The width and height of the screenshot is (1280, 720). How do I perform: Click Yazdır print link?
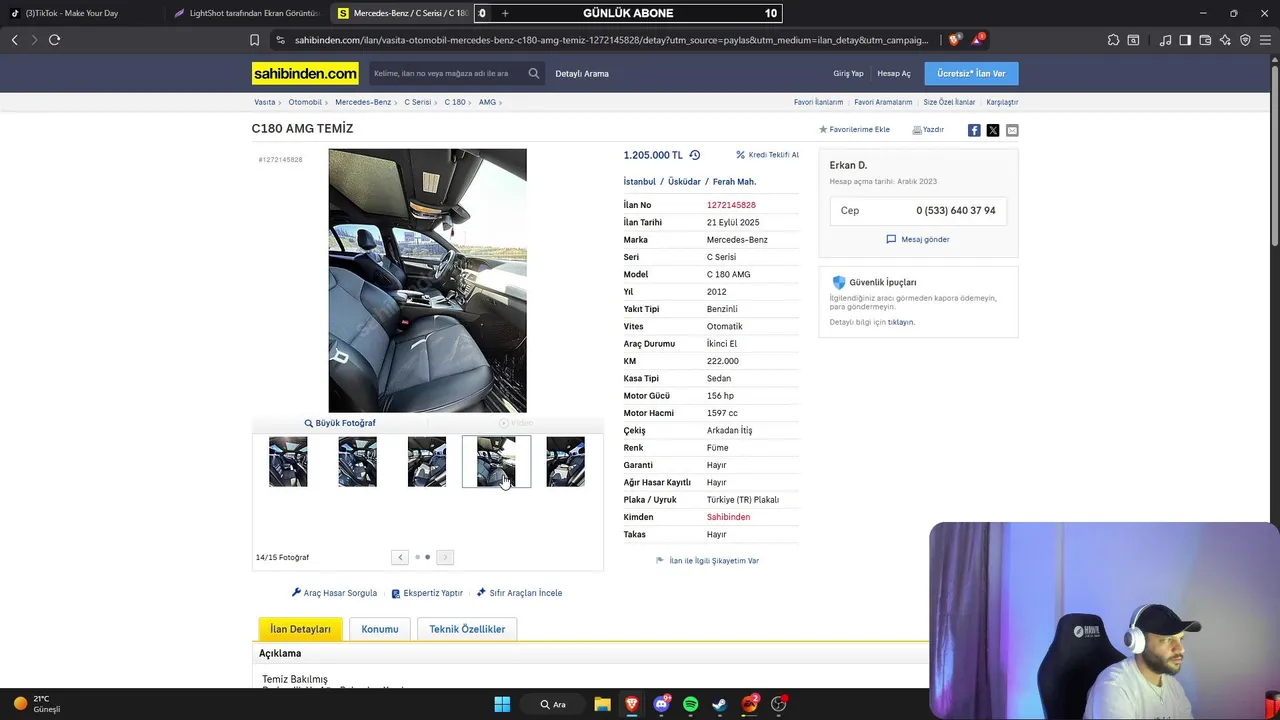point(928,130)
